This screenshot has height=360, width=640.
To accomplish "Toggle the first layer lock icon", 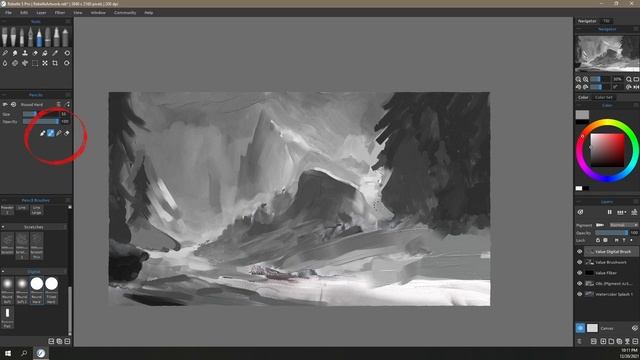I will tap(598, 240).
